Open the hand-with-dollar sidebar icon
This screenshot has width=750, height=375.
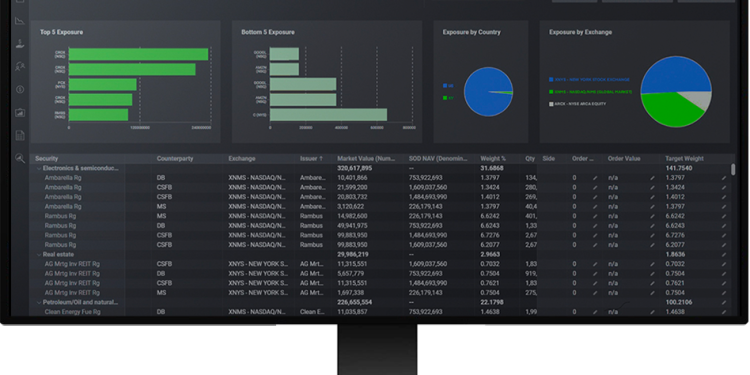[x=20, y=44]
